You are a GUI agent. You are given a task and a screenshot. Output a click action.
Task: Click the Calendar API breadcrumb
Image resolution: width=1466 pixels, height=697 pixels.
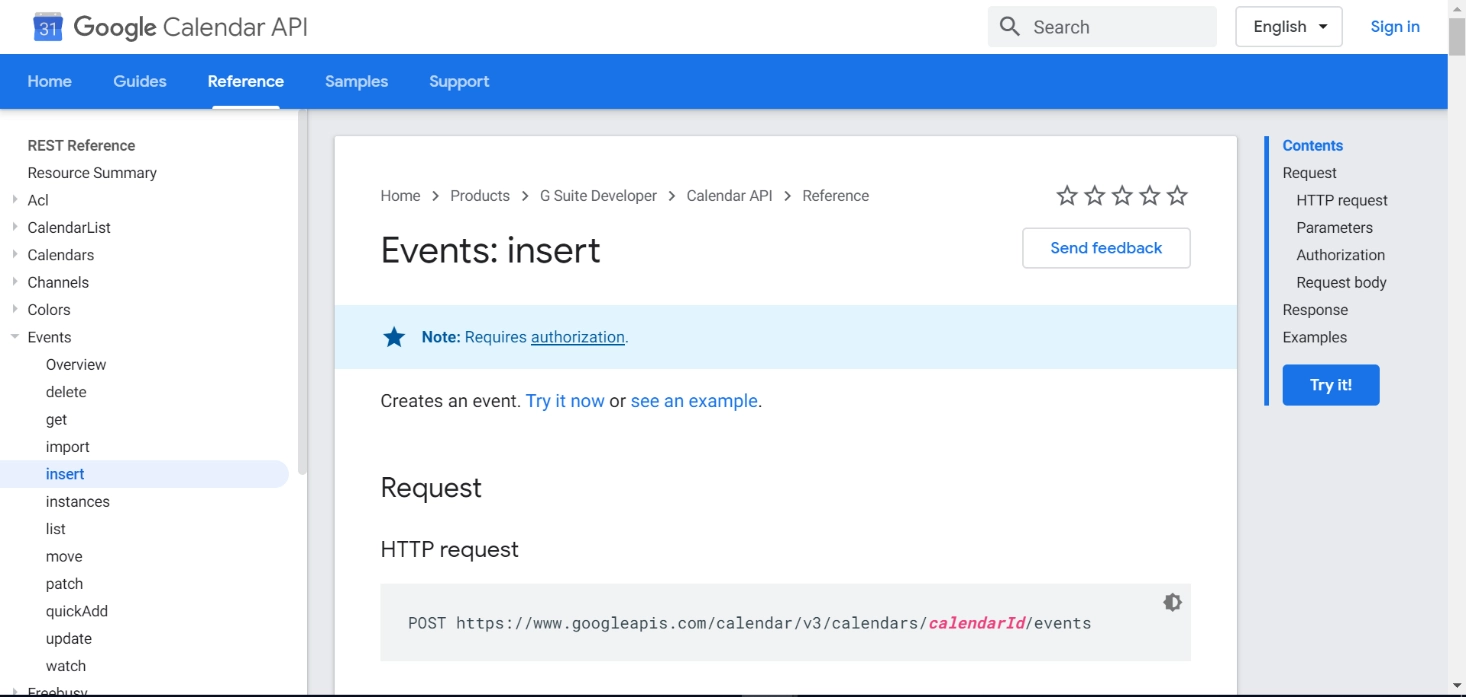tap(729, 196)
